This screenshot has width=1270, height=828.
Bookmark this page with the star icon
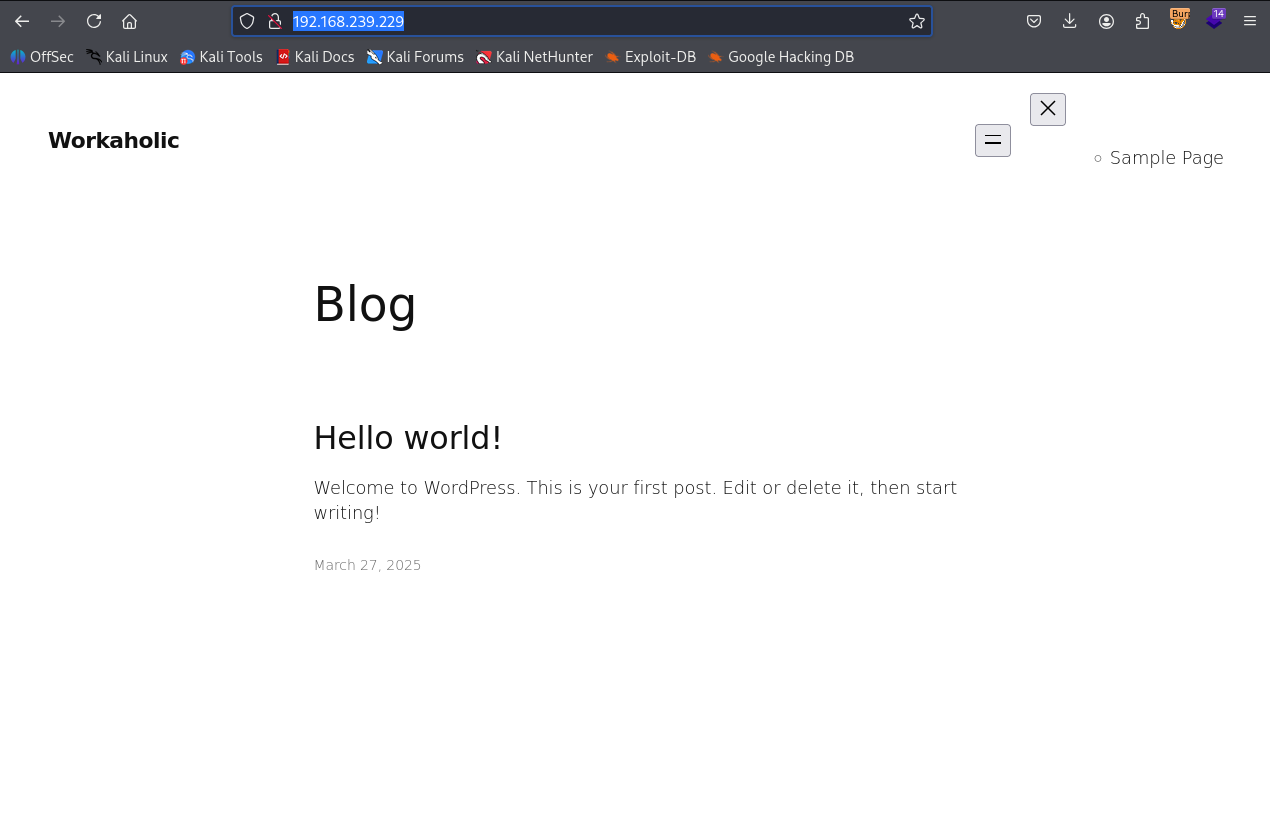click(x=916, y=21)
